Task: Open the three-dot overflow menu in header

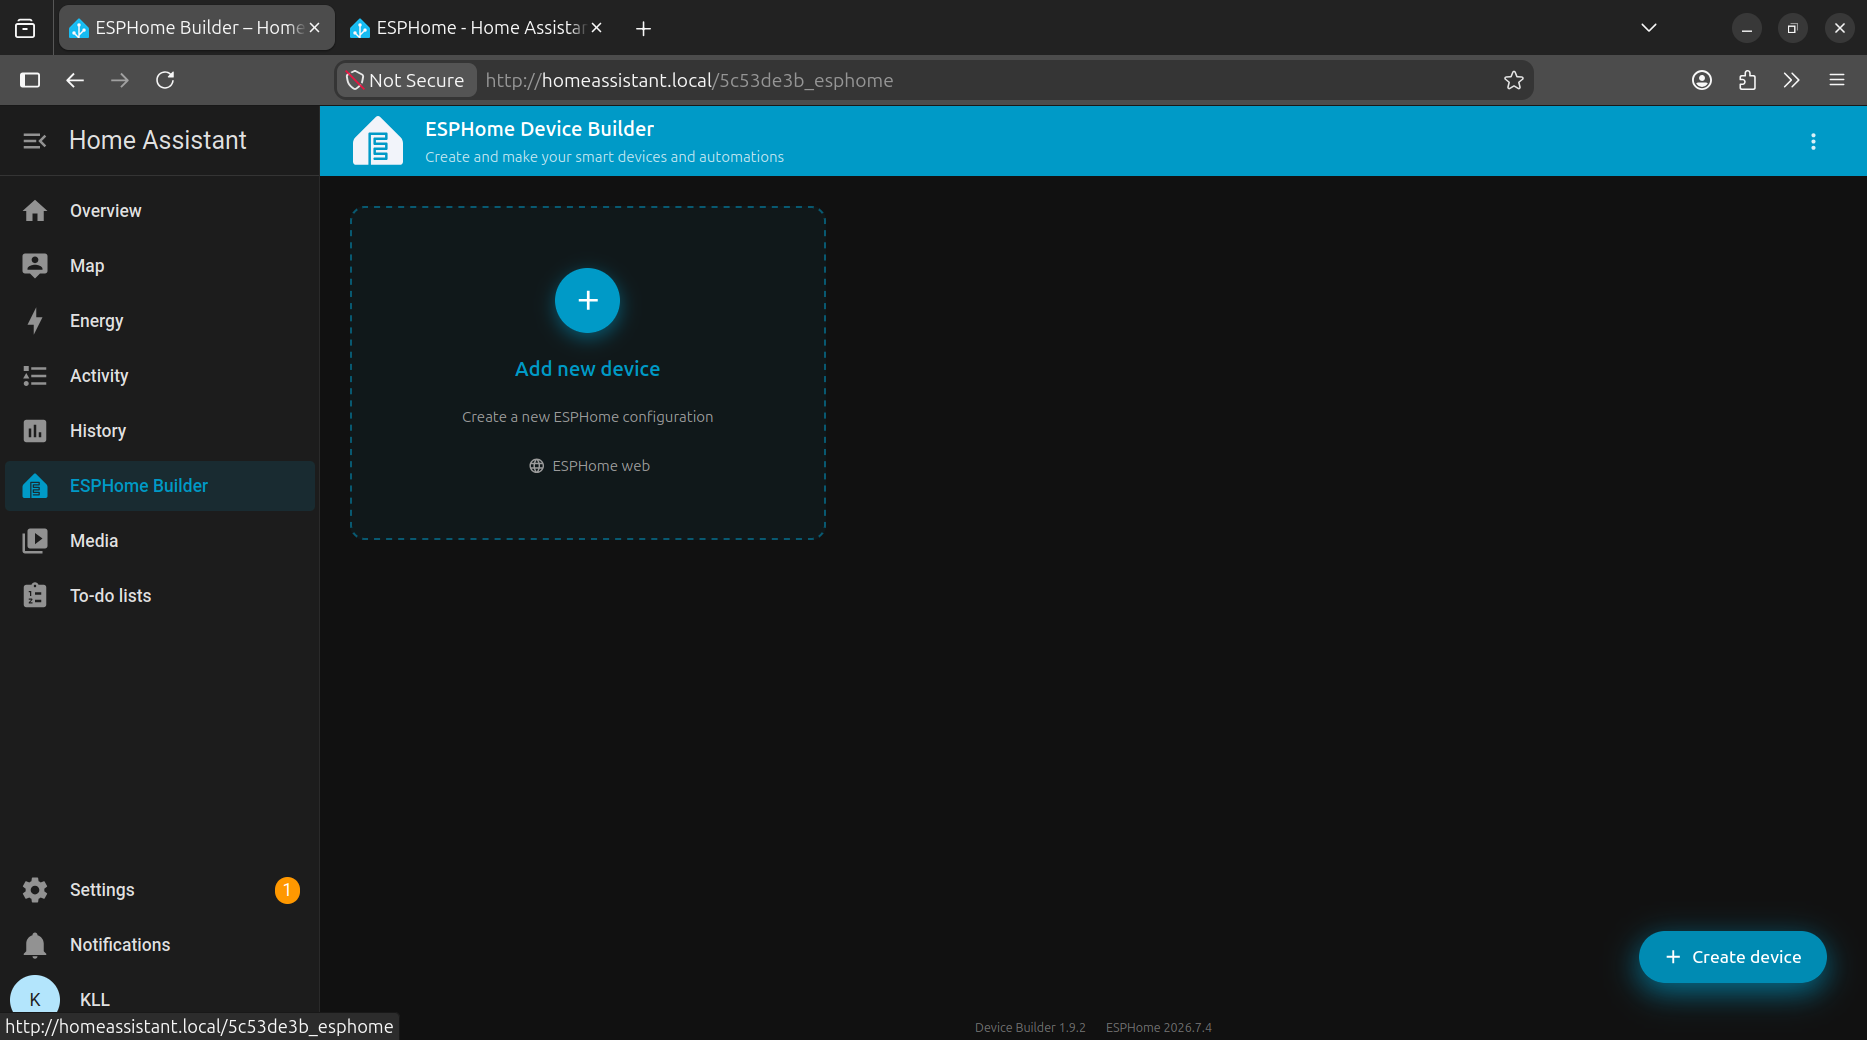Action: (x=1813, y=142)
